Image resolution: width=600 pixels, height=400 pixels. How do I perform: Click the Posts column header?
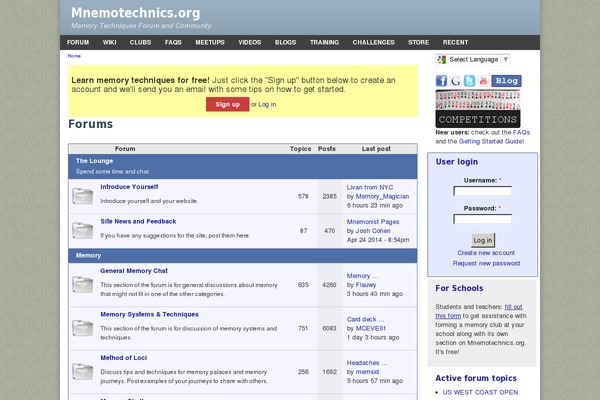coord(327,149)
